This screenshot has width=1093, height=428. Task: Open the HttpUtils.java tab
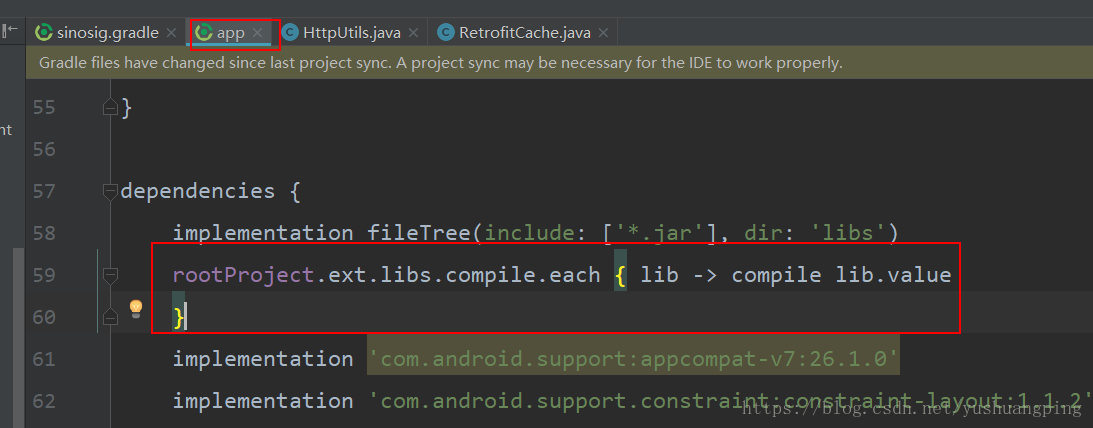pyautogui.click(x=351, y=33)
